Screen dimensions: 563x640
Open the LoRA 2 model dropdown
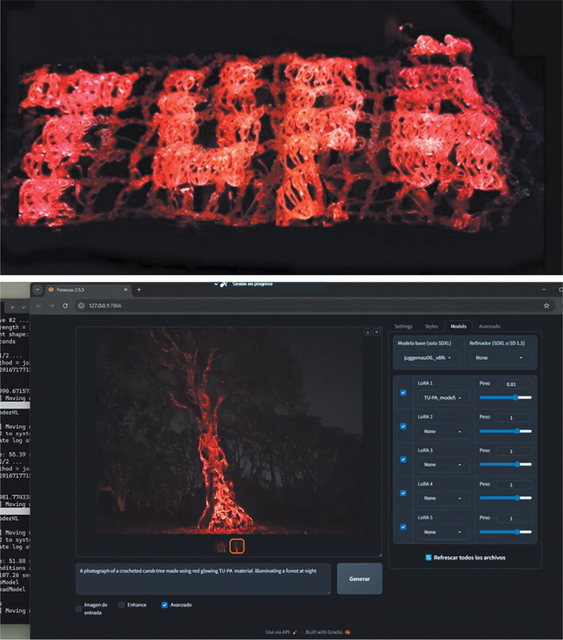(443, 431)
